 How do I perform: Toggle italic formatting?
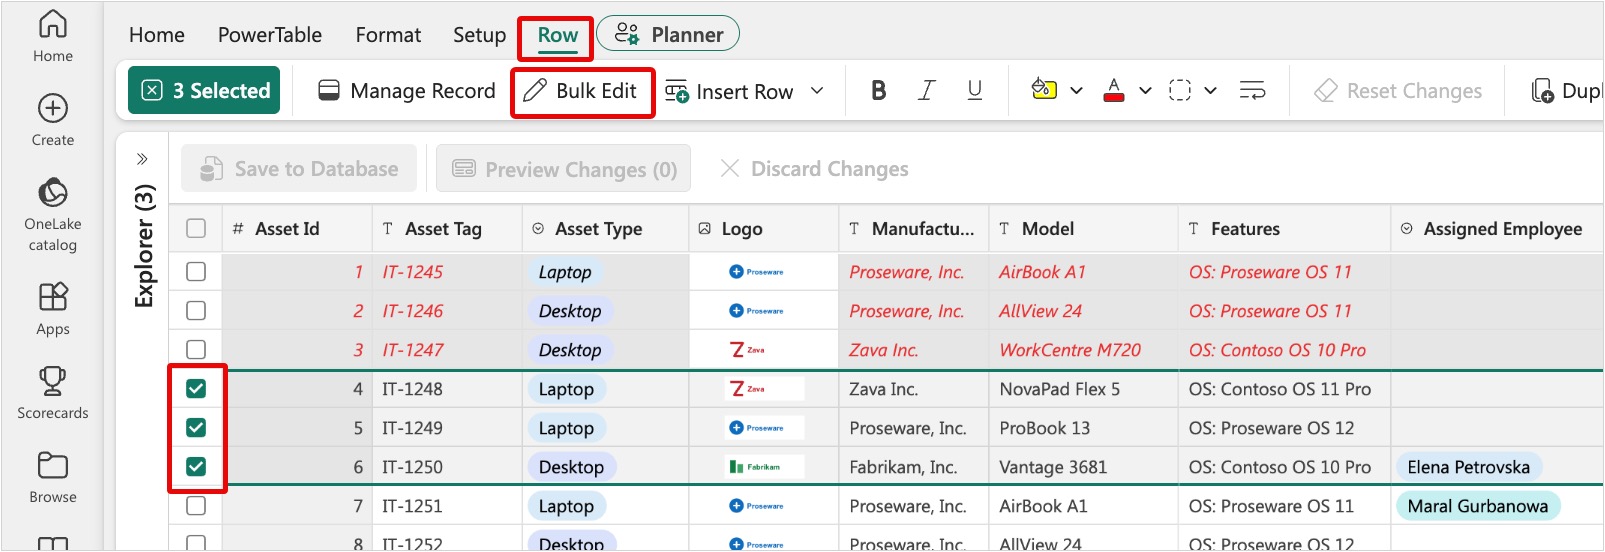tap(926, 91)
